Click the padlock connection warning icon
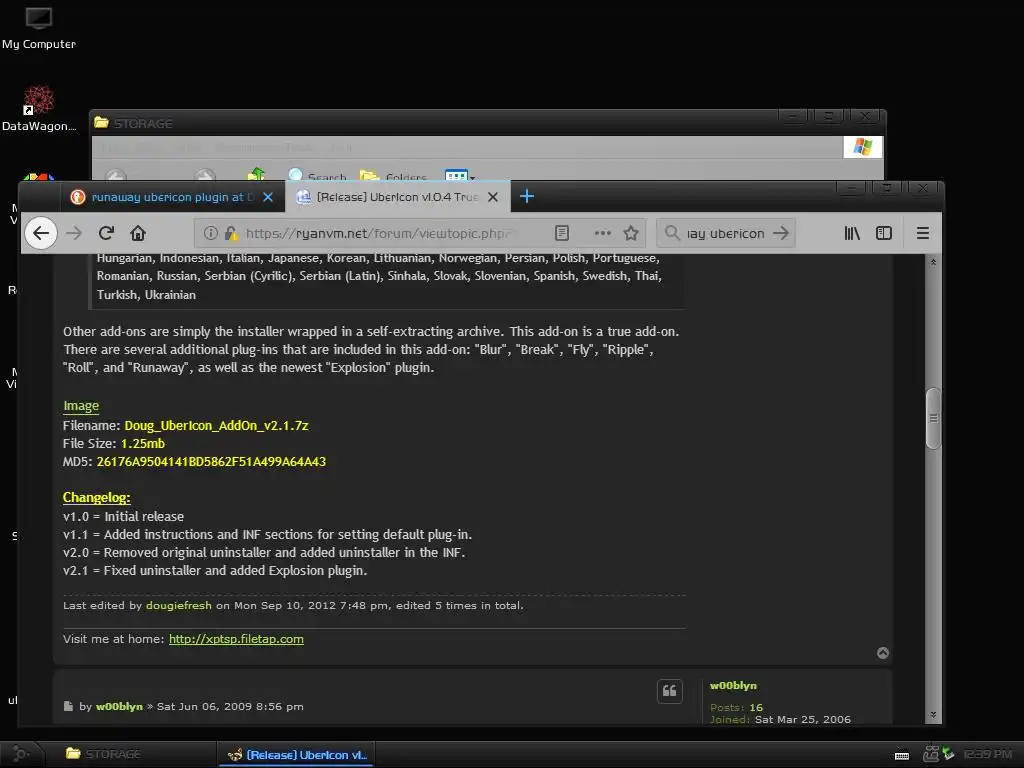This screenshot has height=768, width=1024. (230, 233)
